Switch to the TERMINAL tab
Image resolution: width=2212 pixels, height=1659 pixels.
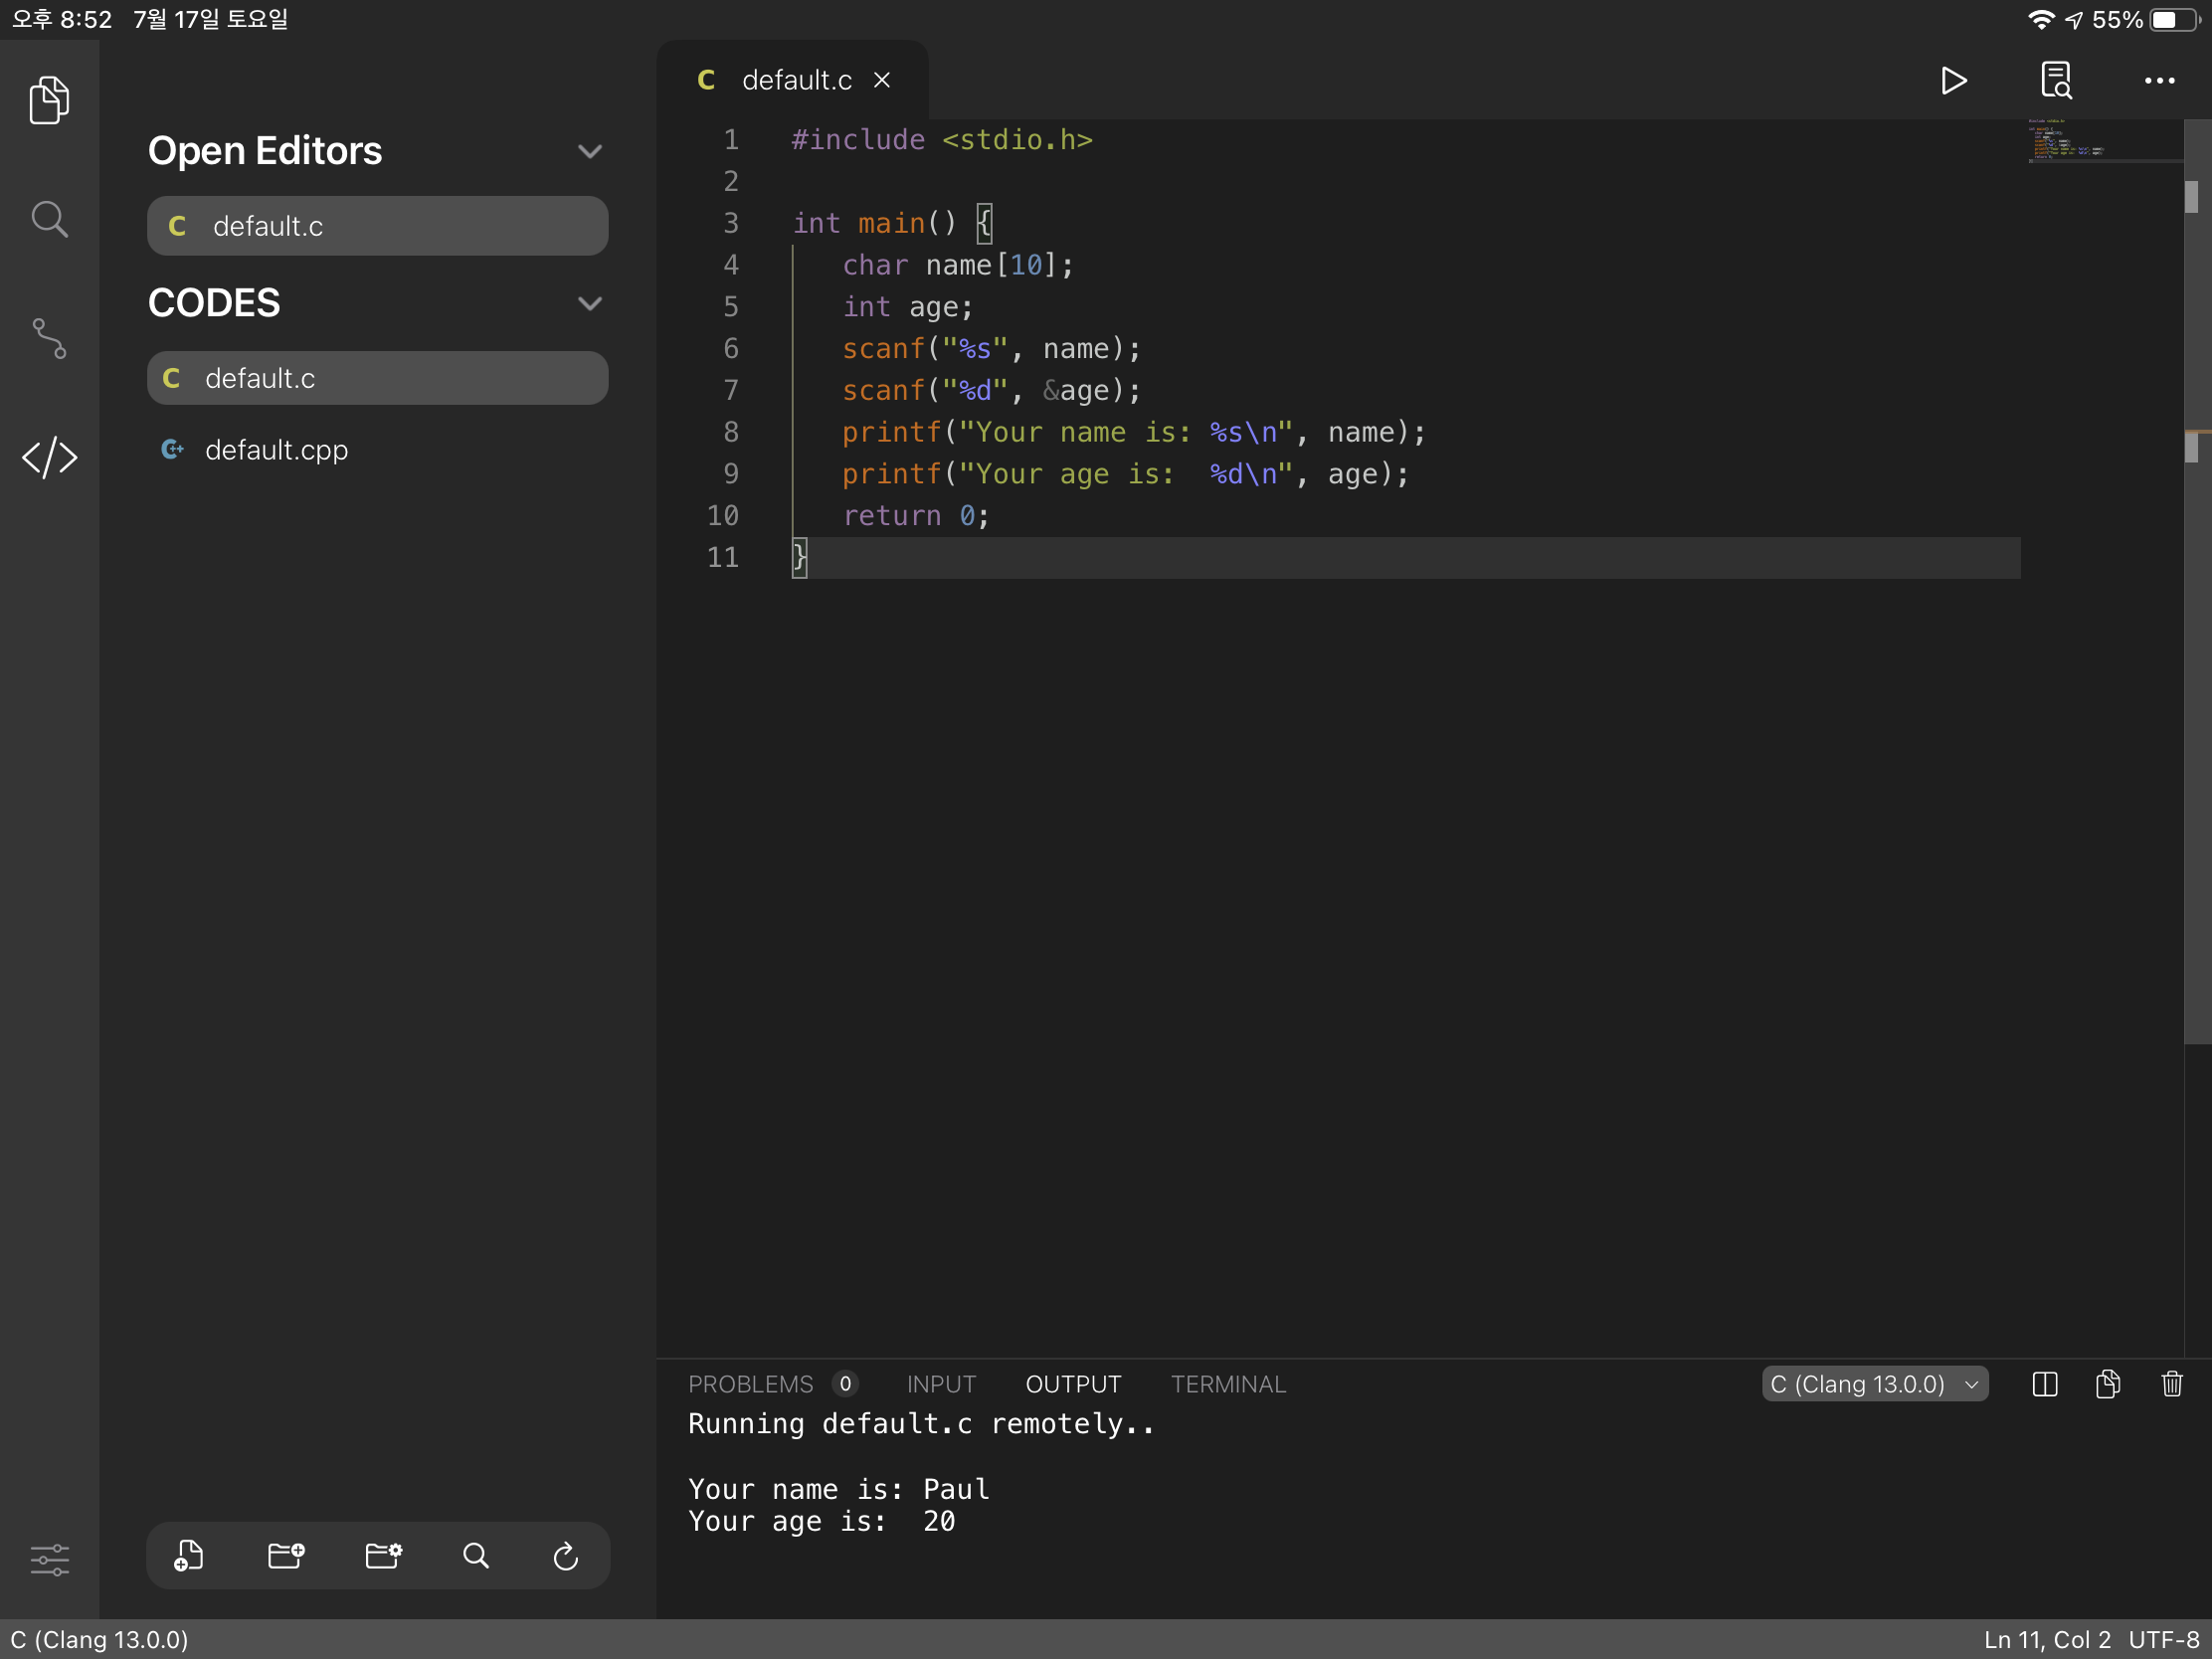tap(1227, 1384)
